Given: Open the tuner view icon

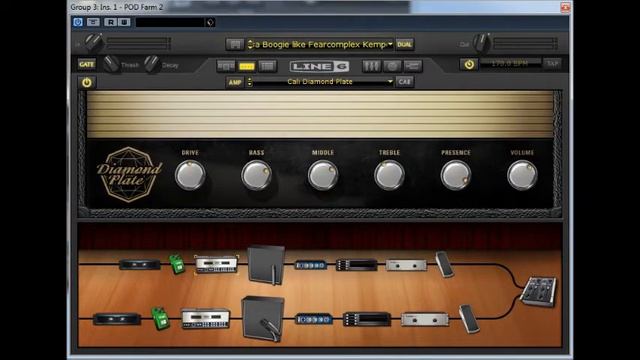Looking at the screenshot, I should pos(392,66).
